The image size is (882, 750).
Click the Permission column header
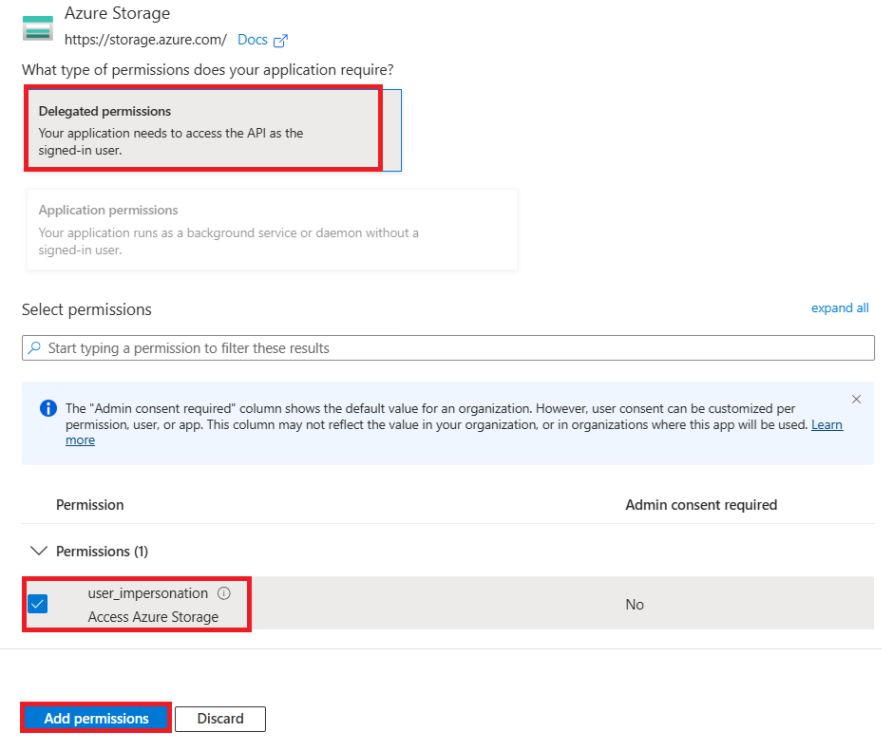pyautogui.click(x=90, y=505)
